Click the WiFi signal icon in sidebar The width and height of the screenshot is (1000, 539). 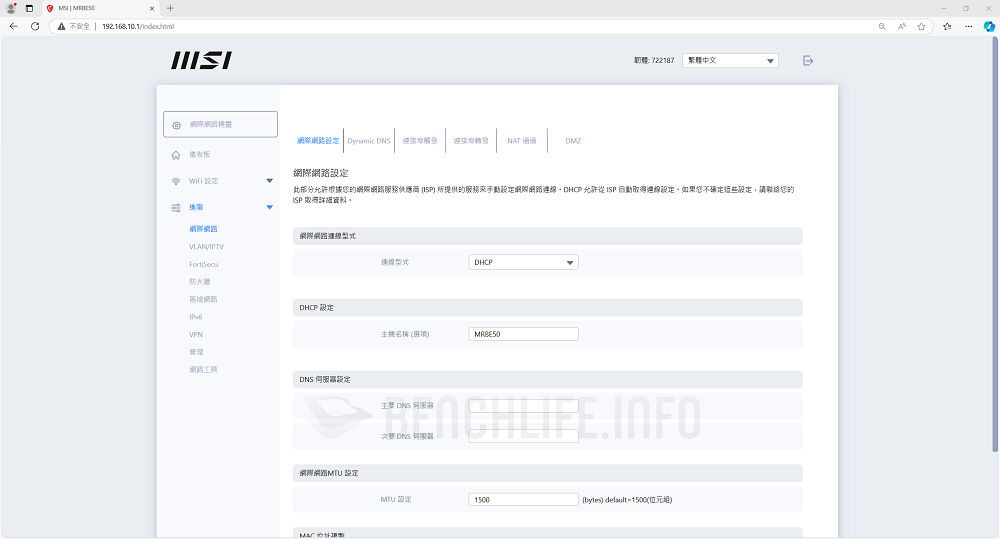click(x=176, y=182)
